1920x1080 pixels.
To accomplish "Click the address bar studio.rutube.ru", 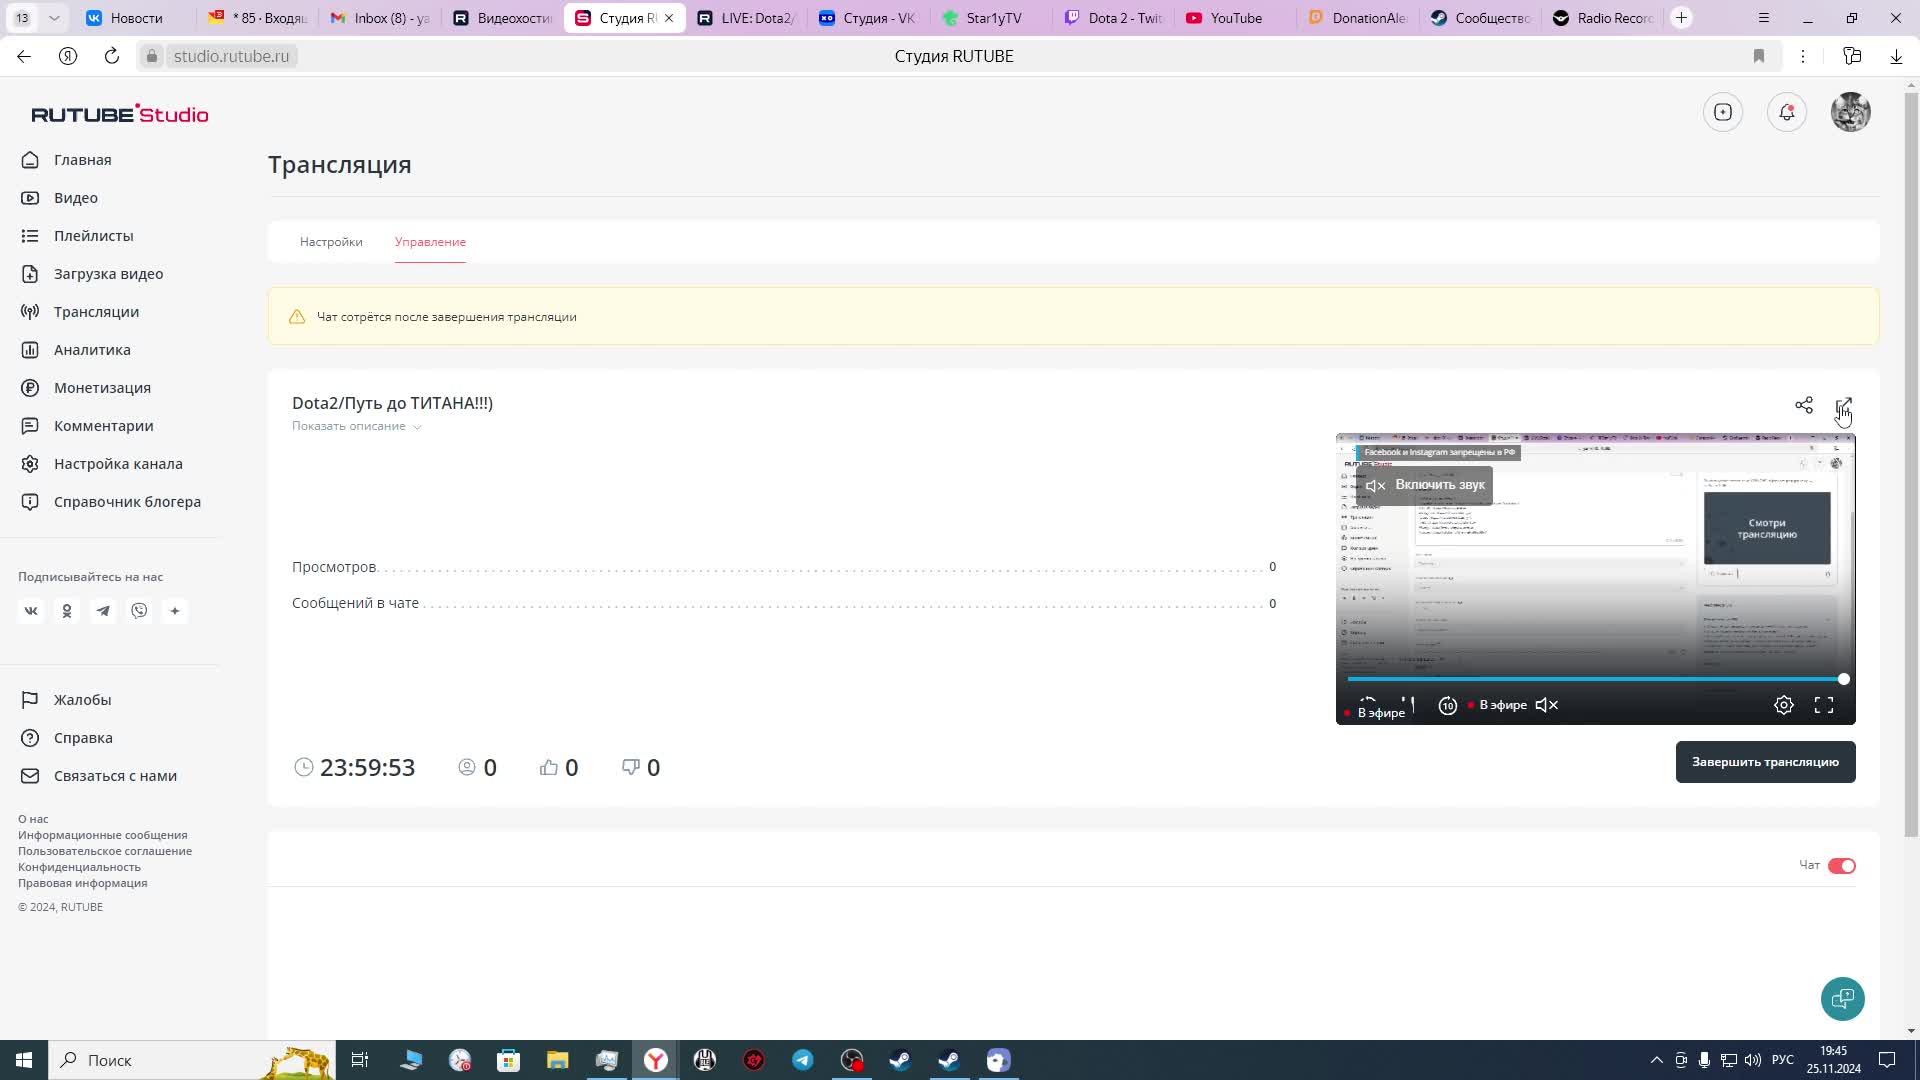I will (x=231, y=56).
